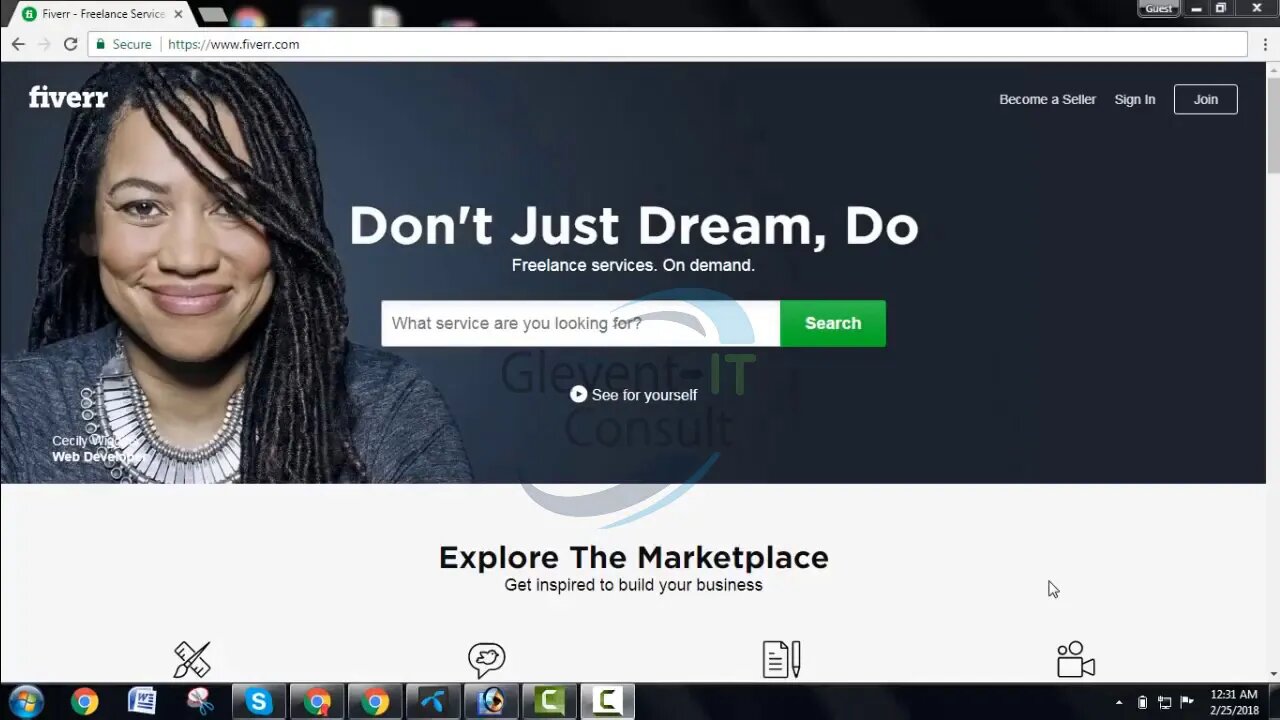Switch to the first green Camtasia taskbar icon
The height and width of the screenshot is (720, 1280).
pyautogui.click(x=549, y=702)
